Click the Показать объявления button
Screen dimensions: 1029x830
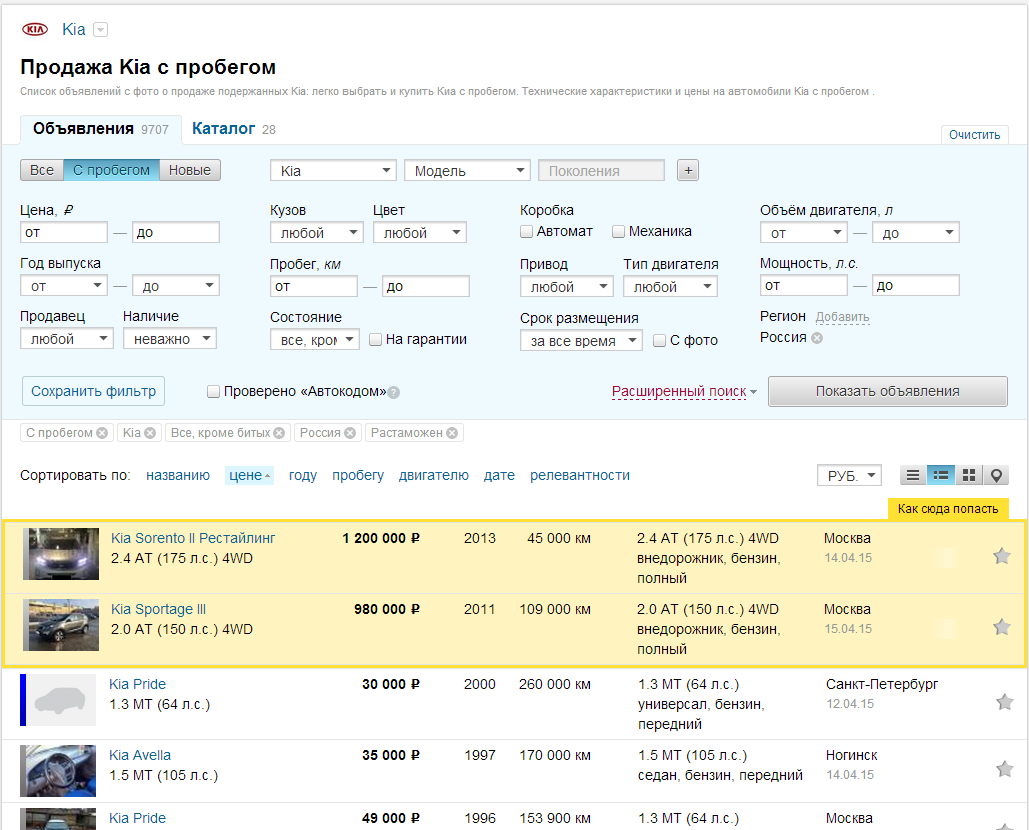point(887,391)
